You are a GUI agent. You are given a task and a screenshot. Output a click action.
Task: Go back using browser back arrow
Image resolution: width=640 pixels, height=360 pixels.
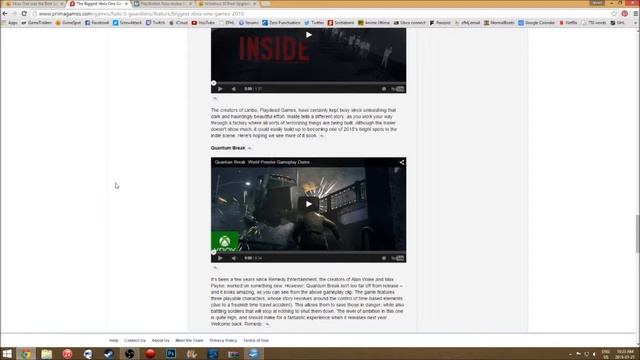point(5,13)
